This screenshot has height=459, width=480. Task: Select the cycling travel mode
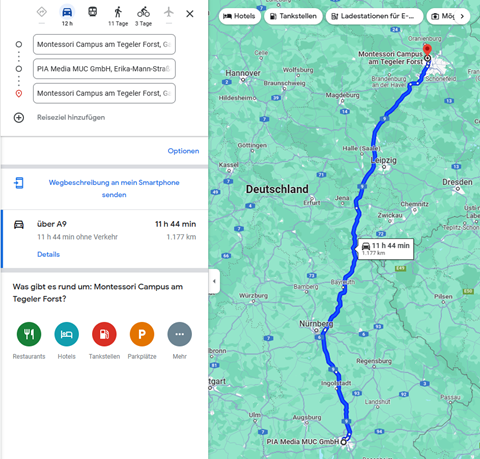(x=143, y=12)
